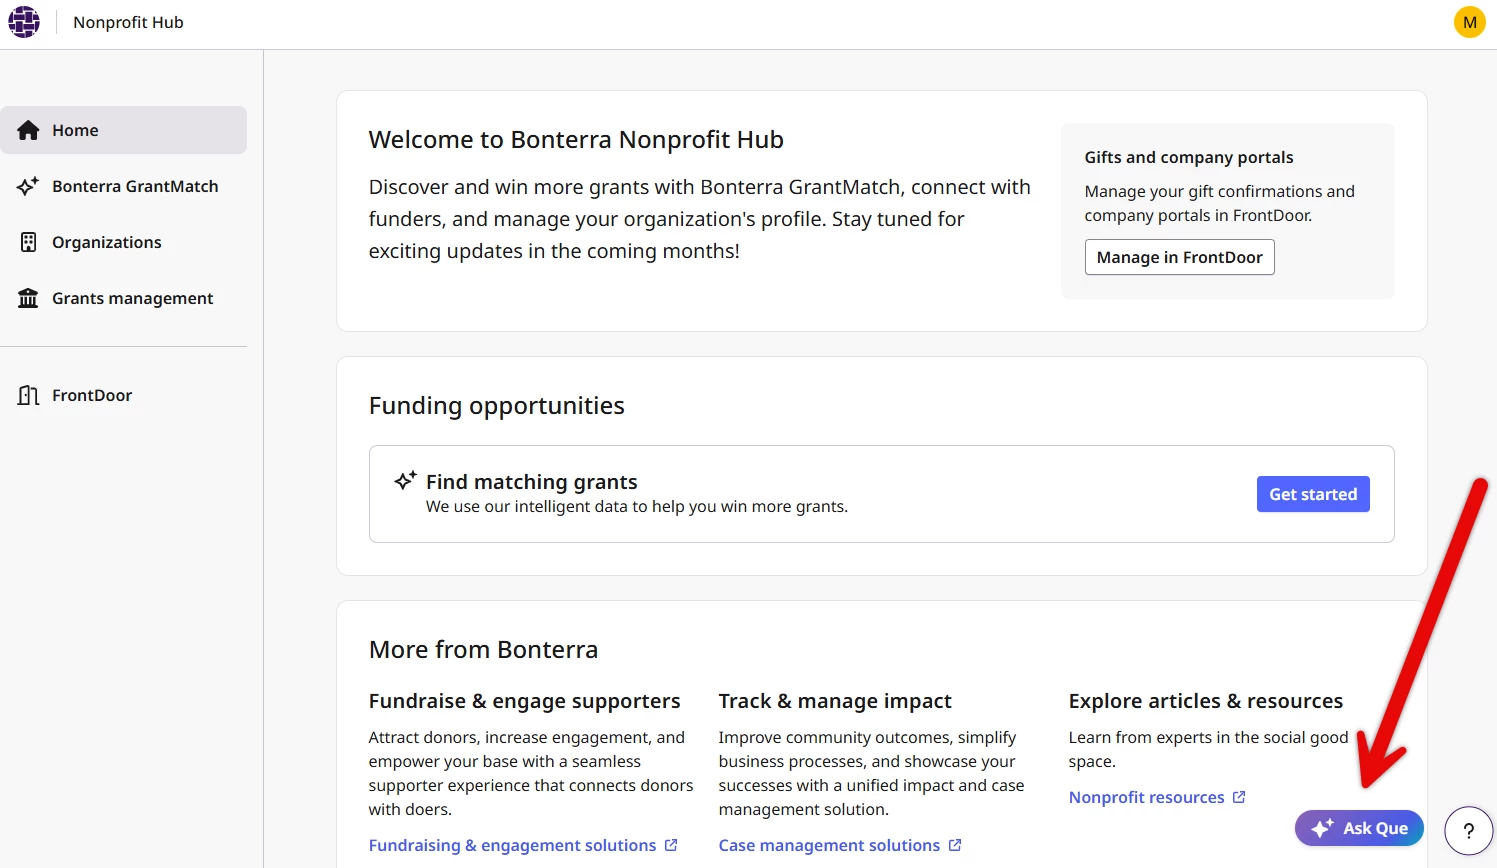This screenshot has height=868, width=1497.
Task: Click the sparkle icon beside Find matching grants
Action: 405,480
